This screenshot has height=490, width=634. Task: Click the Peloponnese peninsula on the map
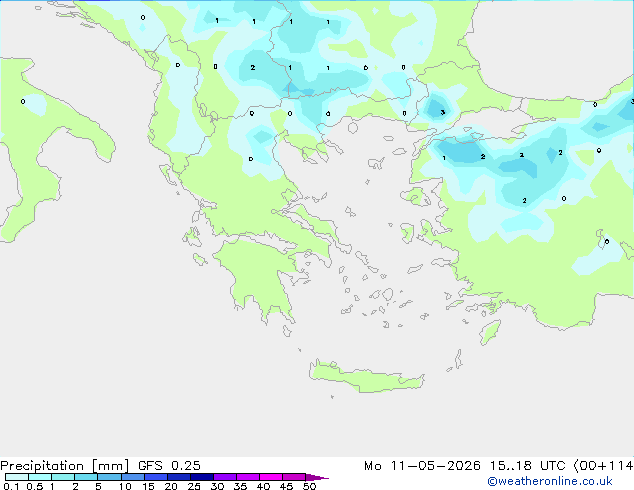259,275
